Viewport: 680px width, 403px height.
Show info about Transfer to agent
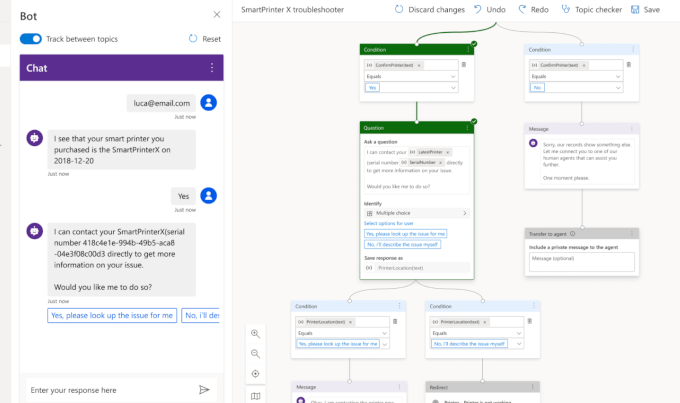tap(572, 234)
